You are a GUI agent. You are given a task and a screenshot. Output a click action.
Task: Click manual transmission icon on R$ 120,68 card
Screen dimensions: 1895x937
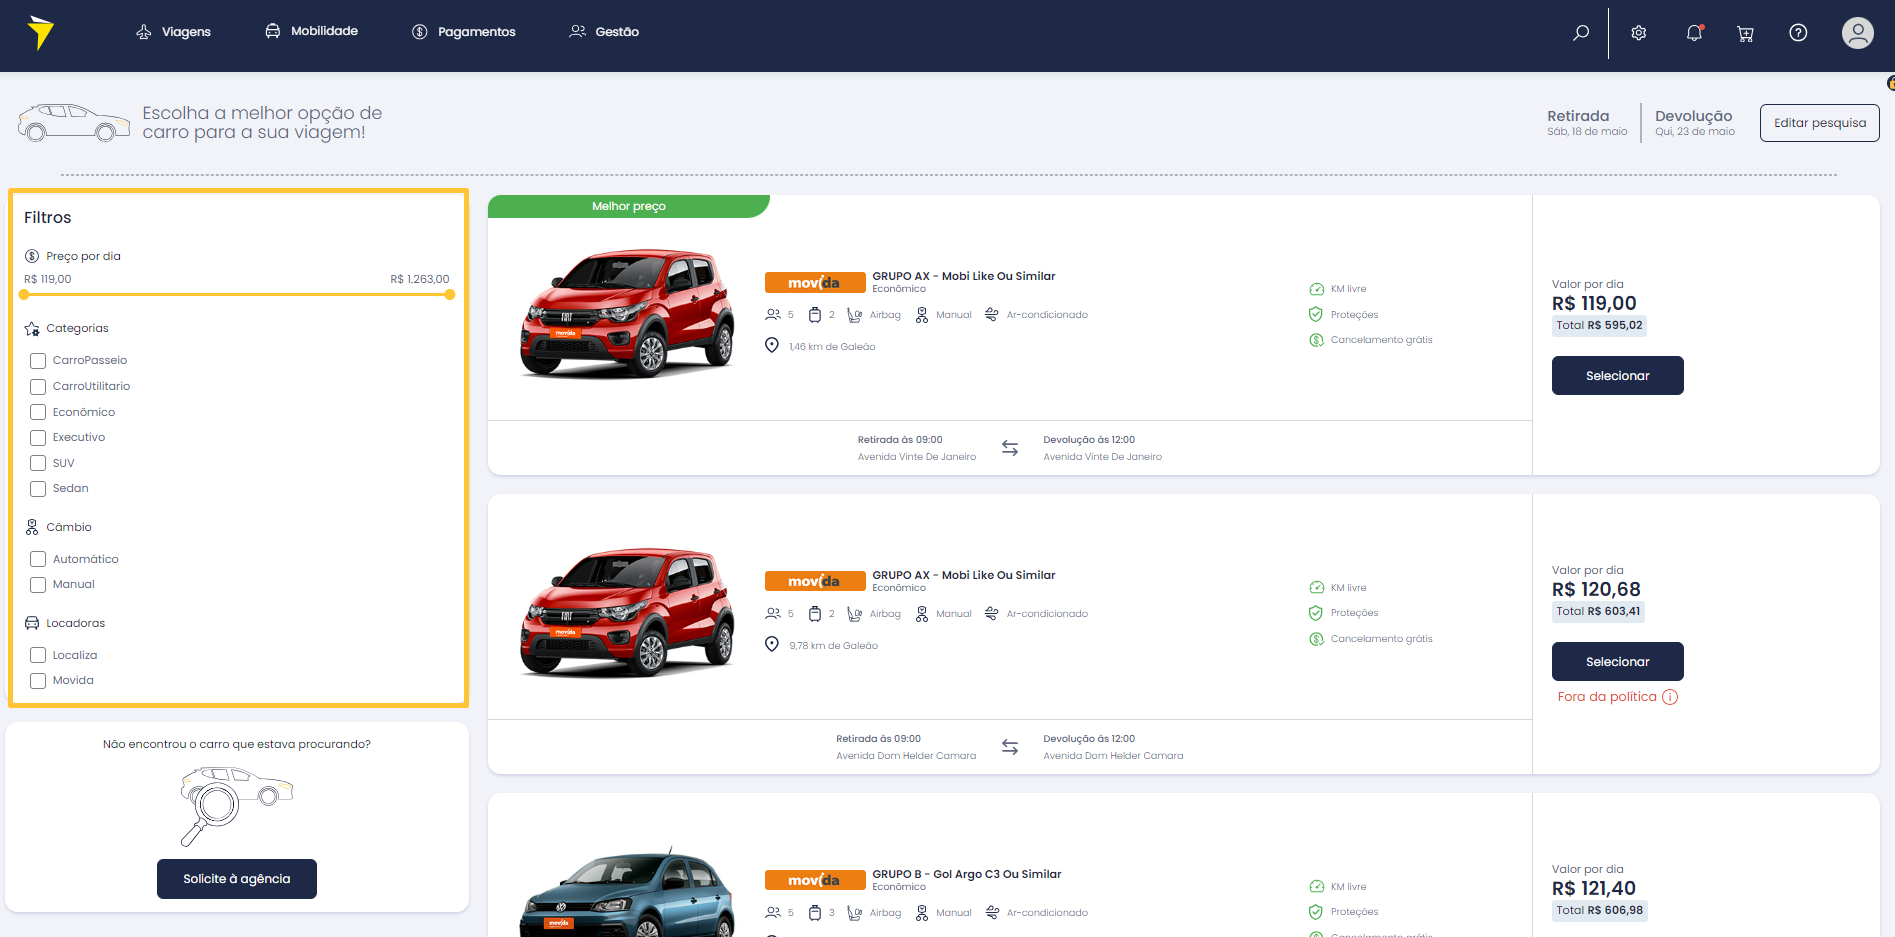pyautogui.click(x=922, y=614)
